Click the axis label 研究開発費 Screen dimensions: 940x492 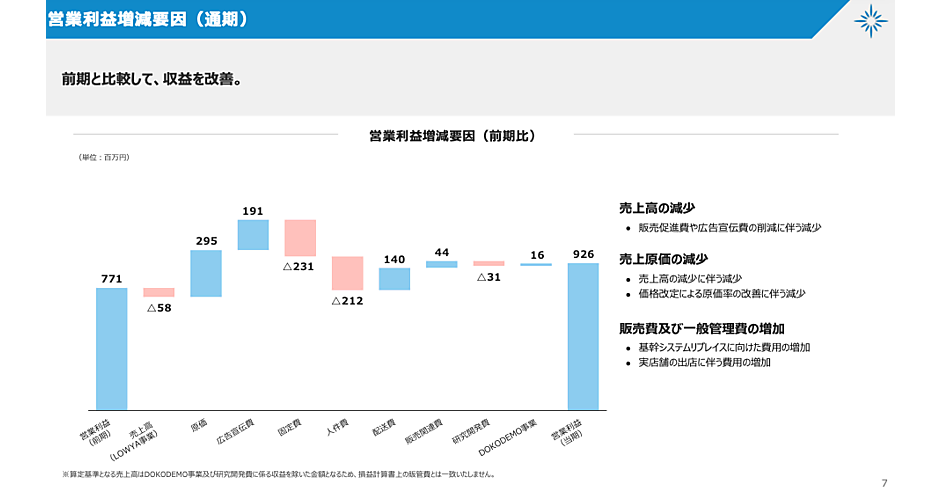coord(471,431)
